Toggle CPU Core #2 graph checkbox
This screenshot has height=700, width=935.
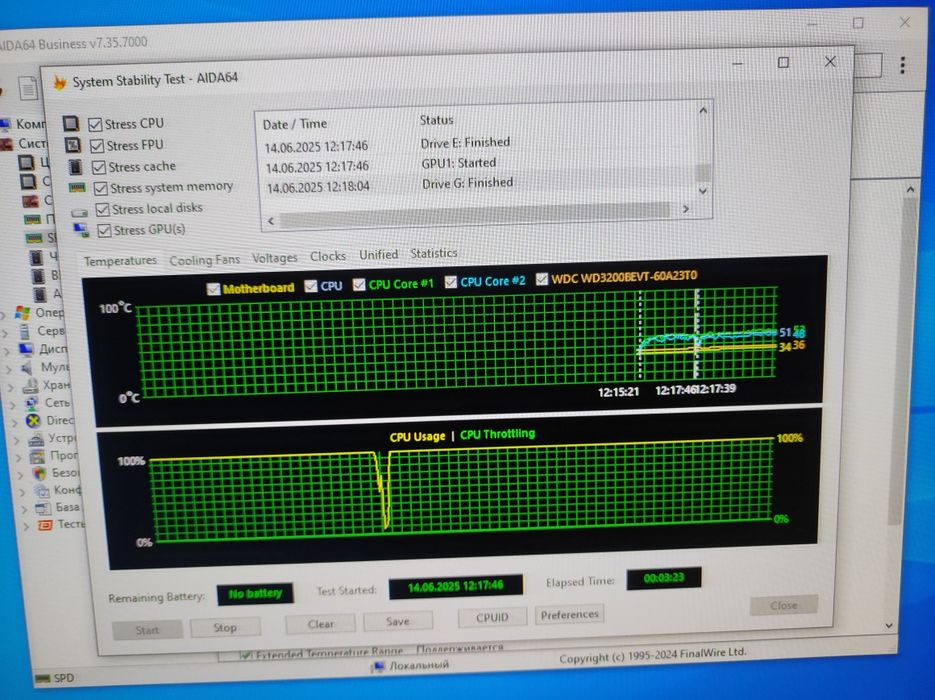451,281
